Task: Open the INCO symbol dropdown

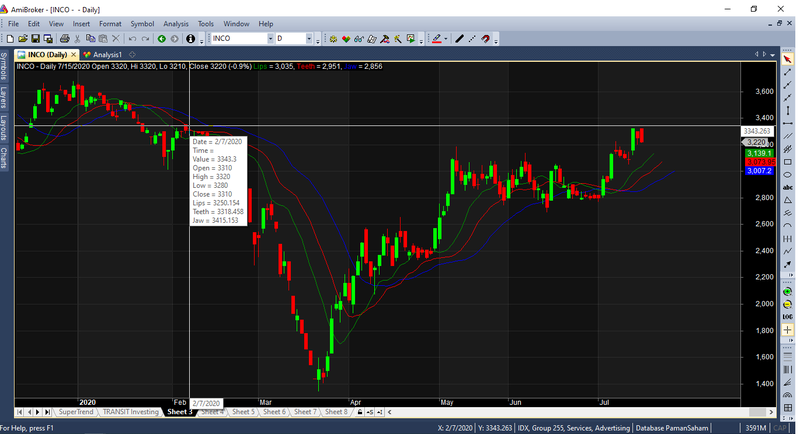Action: (x=270, y=39)
